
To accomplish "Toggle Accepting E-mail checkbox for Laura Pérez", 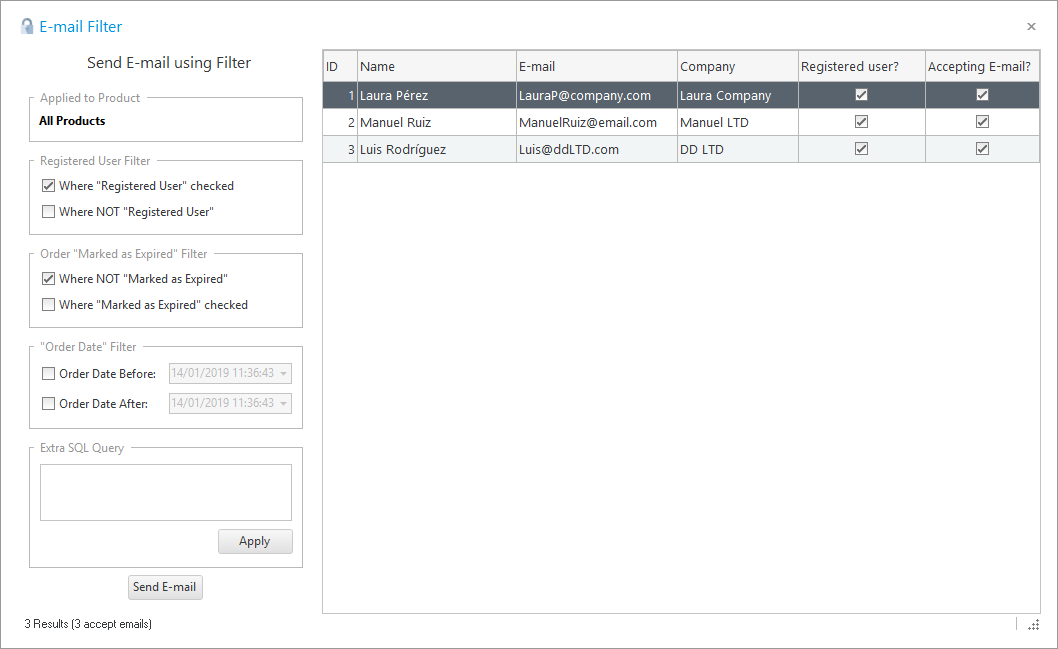I will coord(982,94).
